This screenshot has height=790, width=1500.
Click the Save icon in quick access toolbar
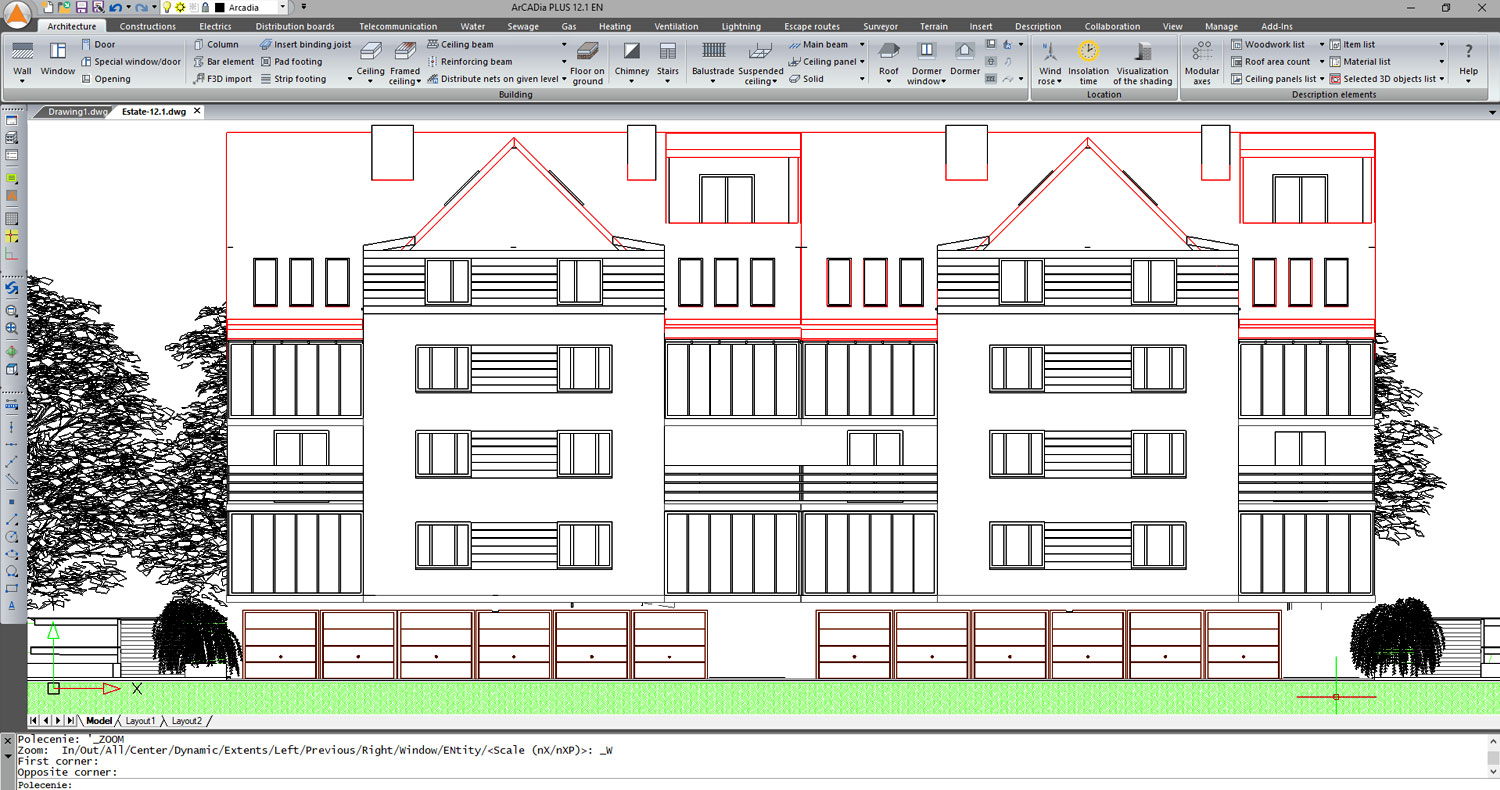(81, 7)
